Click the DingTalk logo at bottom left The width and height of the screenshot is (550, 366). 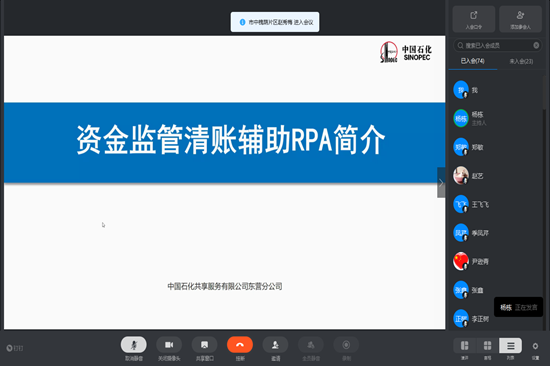click(15, 348)
